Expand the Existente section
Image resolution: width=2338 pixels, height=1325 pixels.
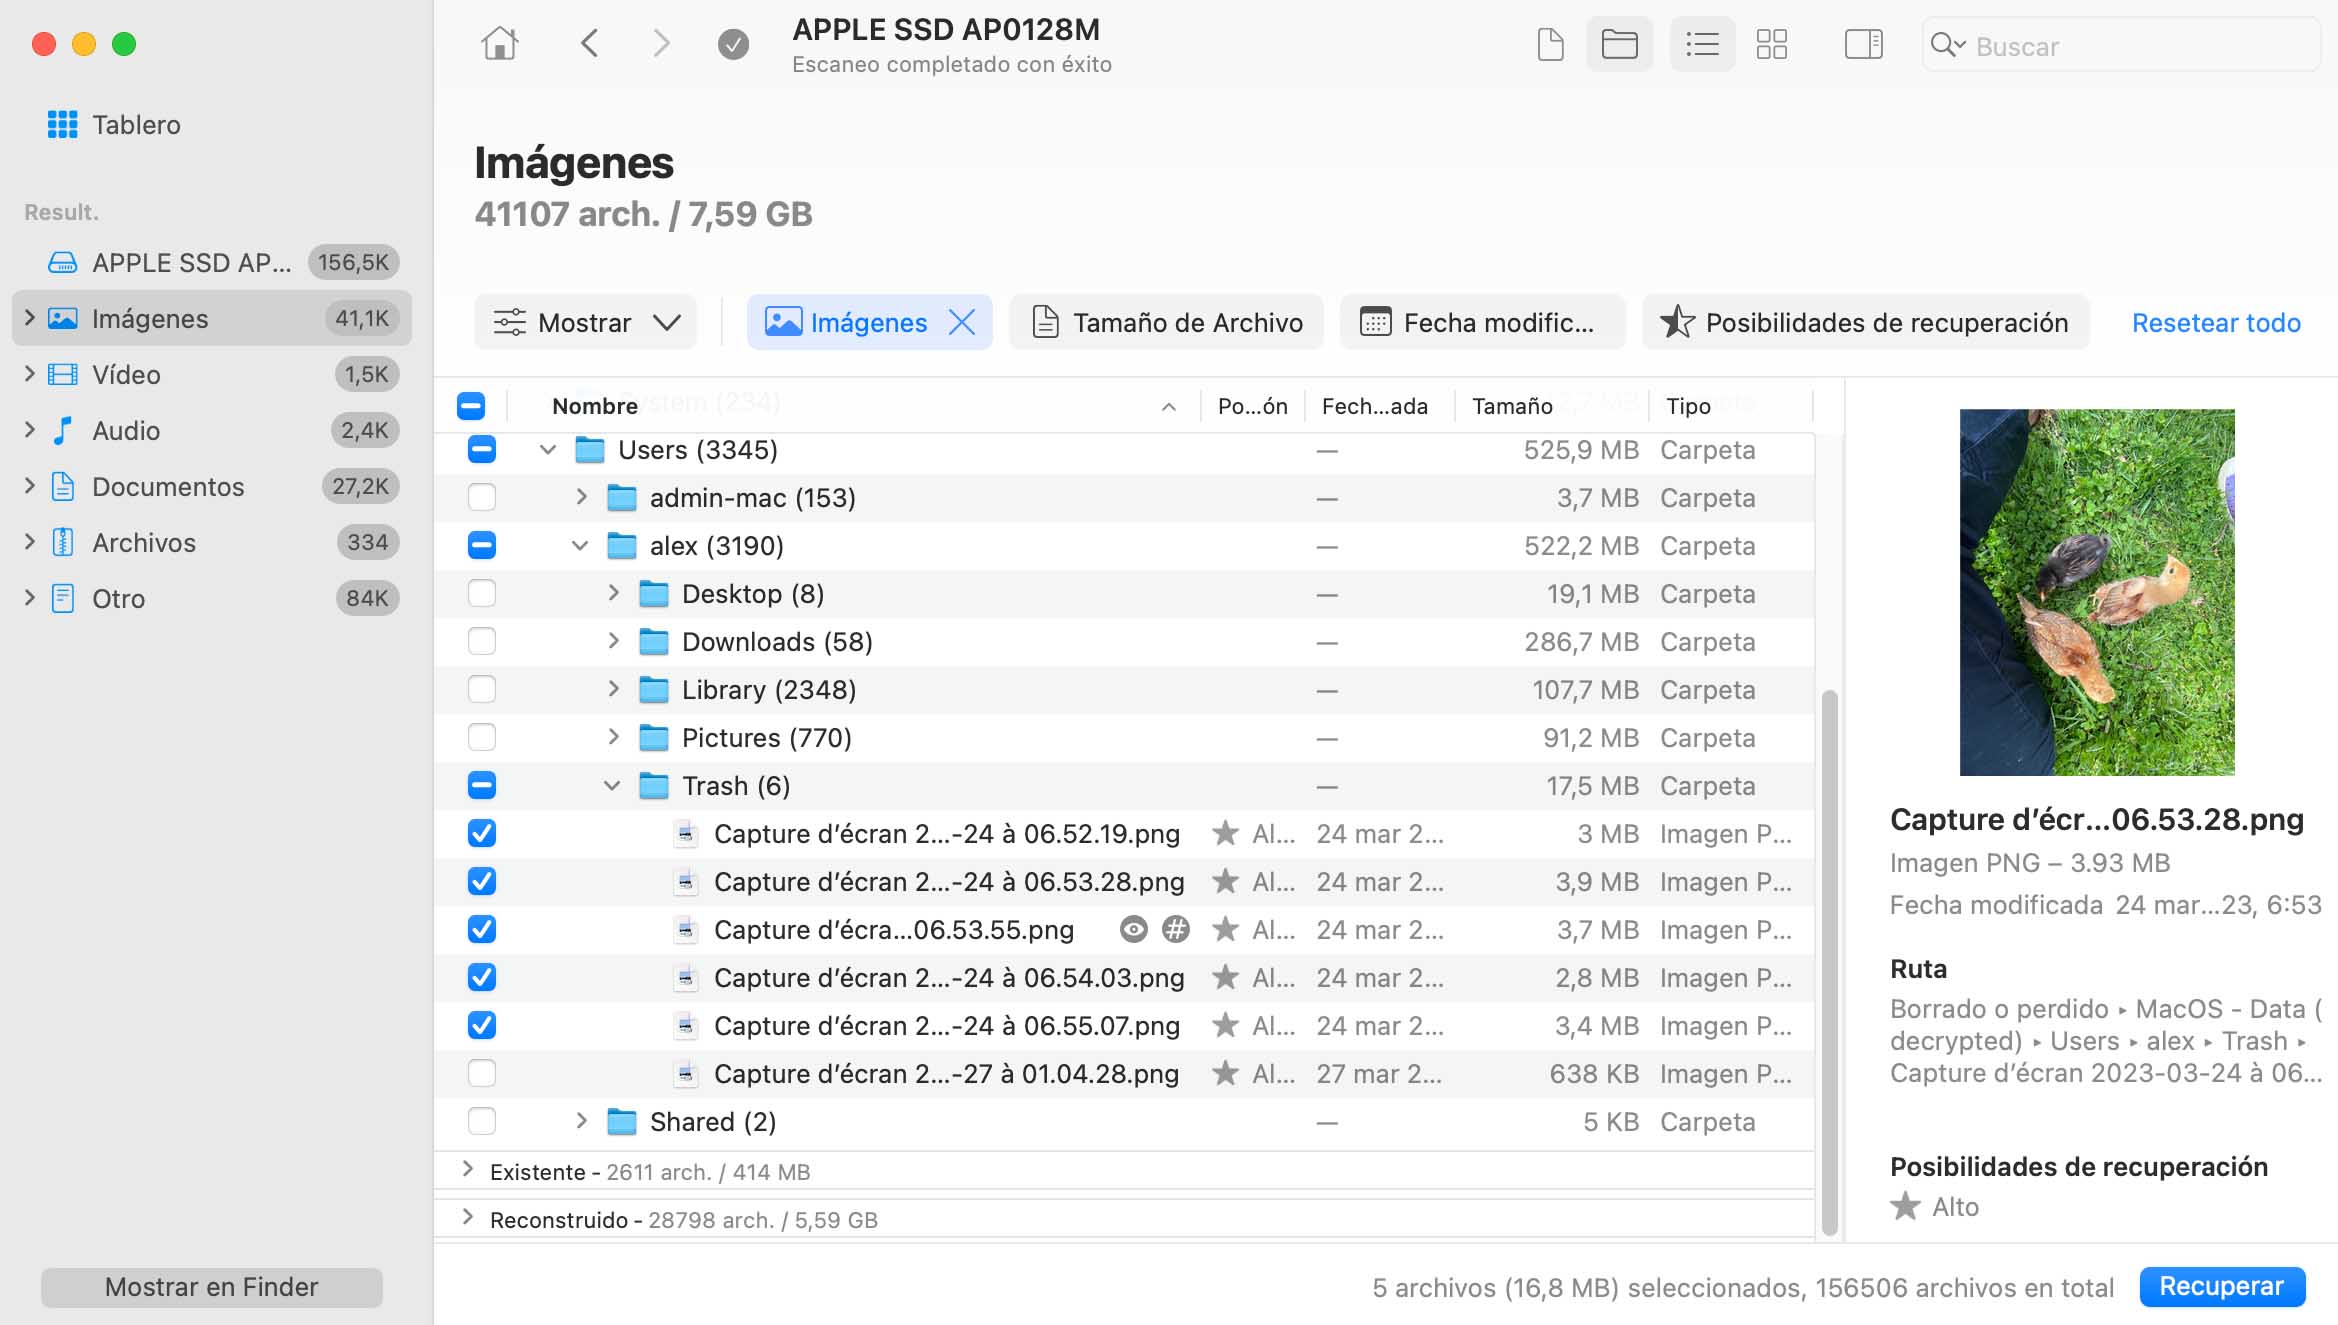[x=467, y=1170]
